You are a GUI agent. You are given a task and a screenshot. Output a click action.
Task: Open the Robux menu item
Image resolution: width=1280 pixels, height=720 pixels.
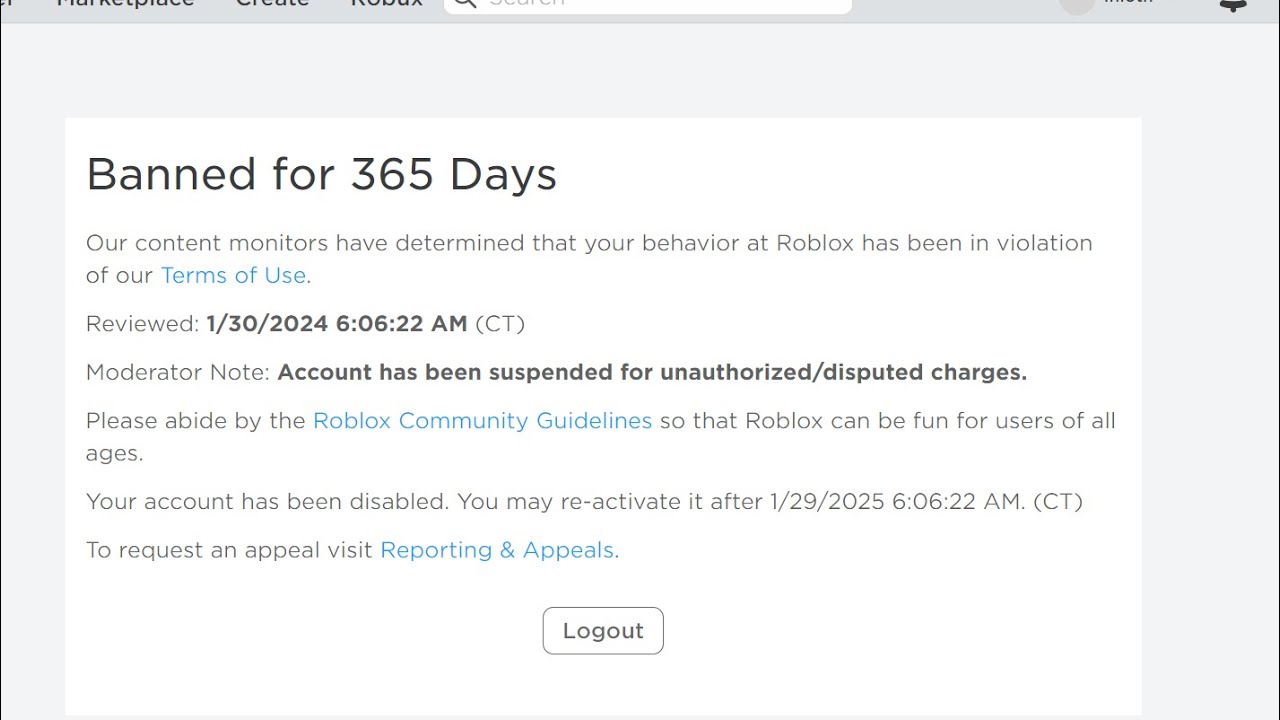[x=386, y=4]
